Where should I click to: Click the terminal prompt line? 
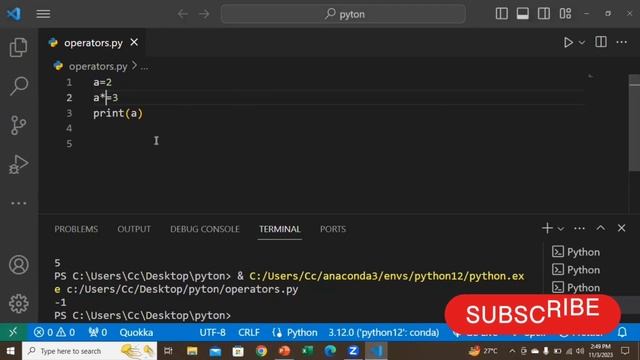click(x=142, y=316)
